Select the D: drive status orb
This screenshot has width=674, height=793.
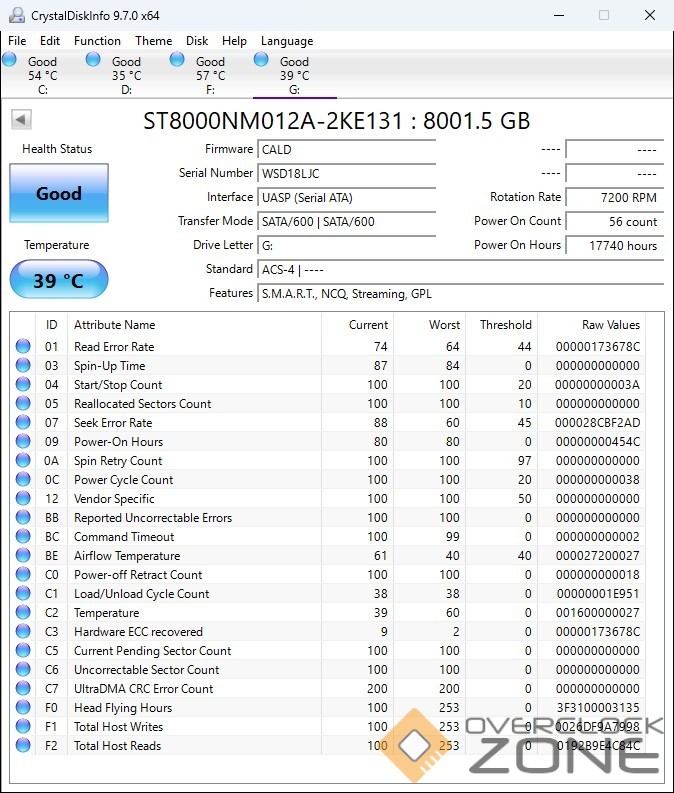click(94, 60)
